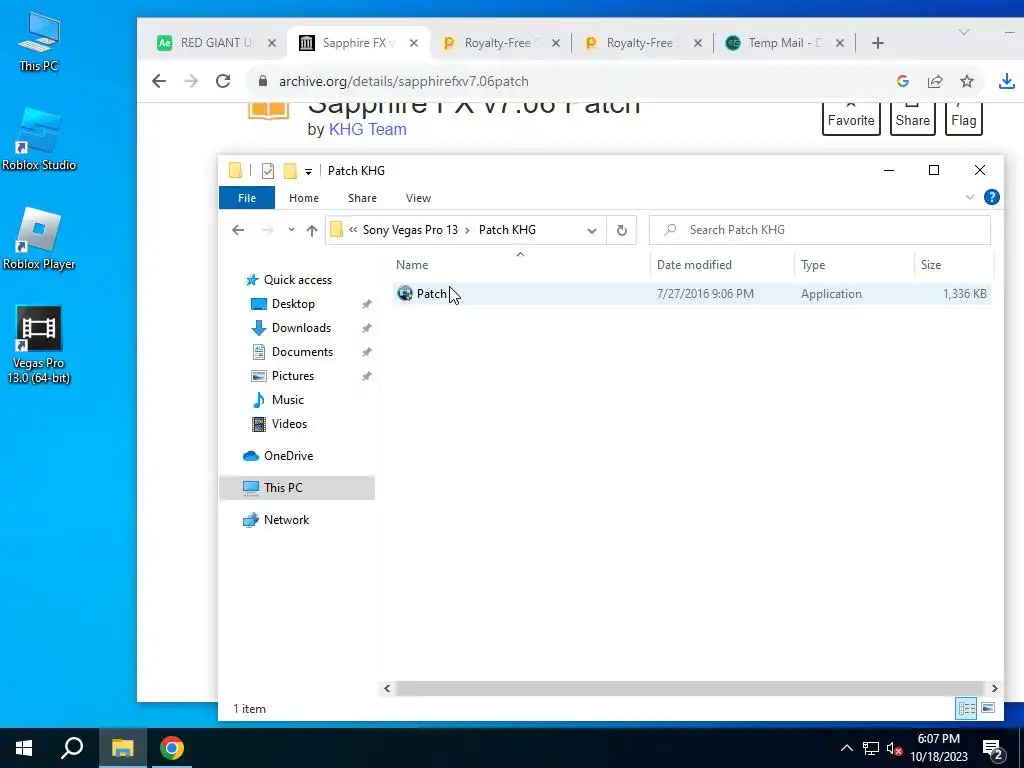Refresh the Patch KHG folder view
The width and height of the screenshot is (1024, 768).
[x=622, y=230]
